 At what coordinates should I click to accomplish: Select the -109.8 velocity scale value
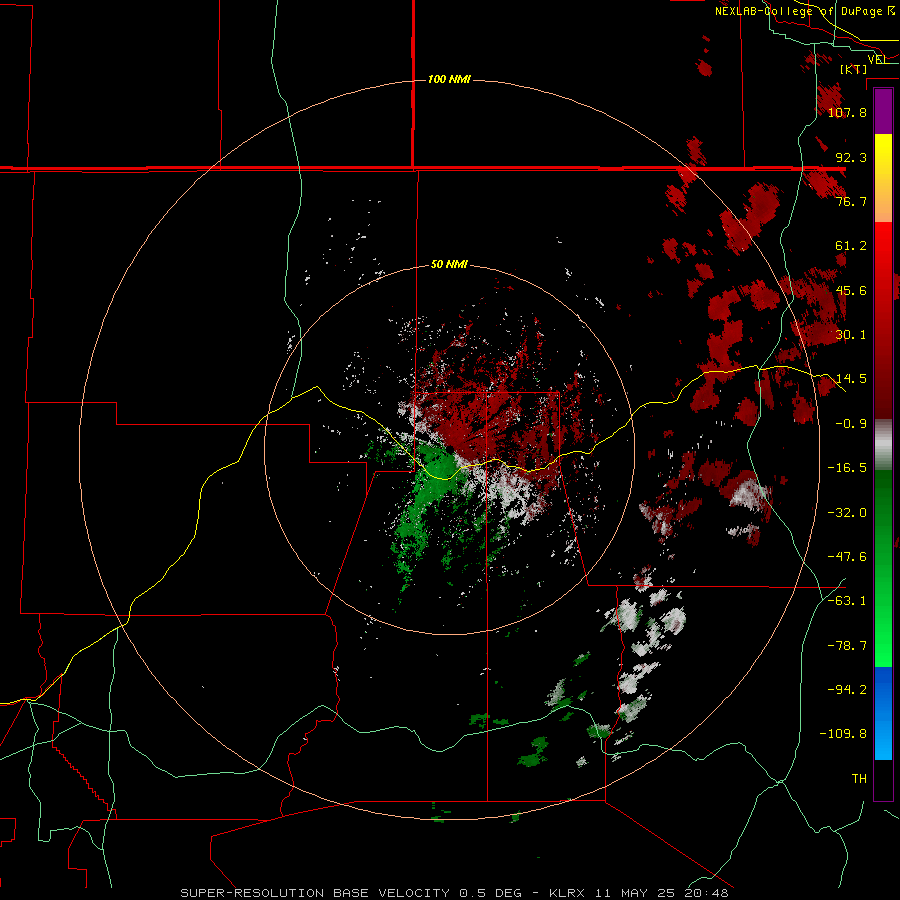click(x=843, y=734)
